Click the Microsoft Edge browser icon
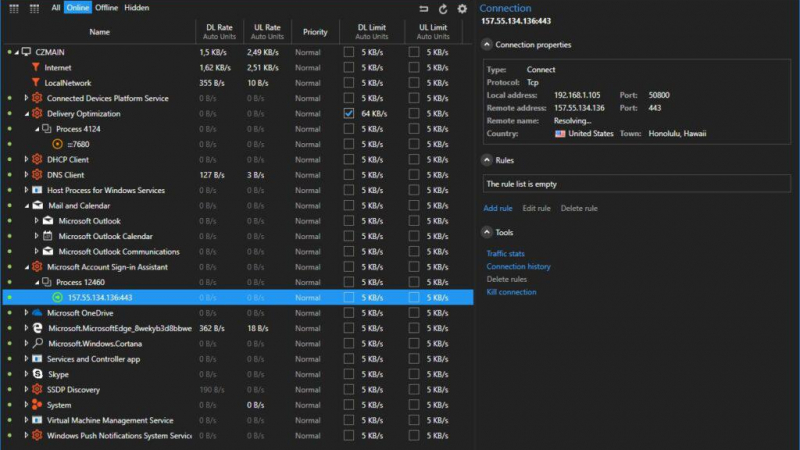Viewport: 800px width, 450px height. [37, 328]
